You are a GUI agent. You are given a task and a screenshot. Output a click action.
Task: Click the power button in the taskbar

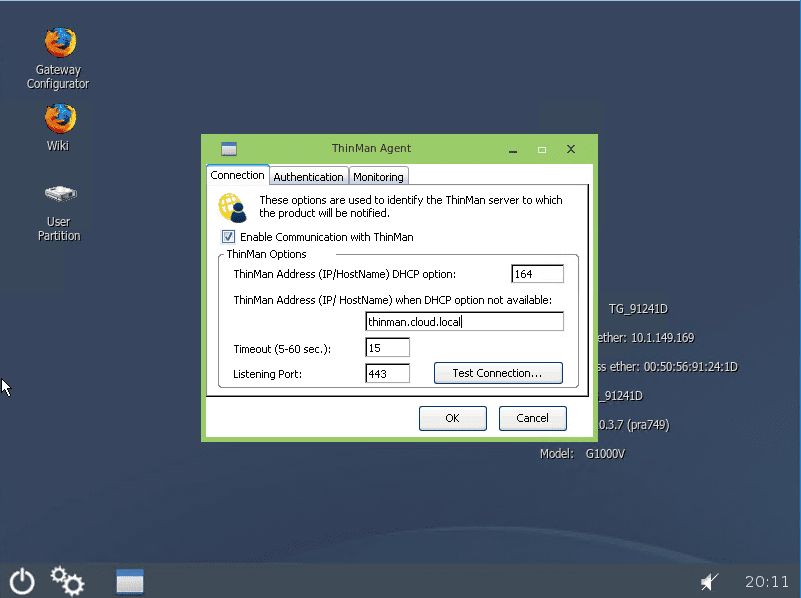click(x=21, y=580)
